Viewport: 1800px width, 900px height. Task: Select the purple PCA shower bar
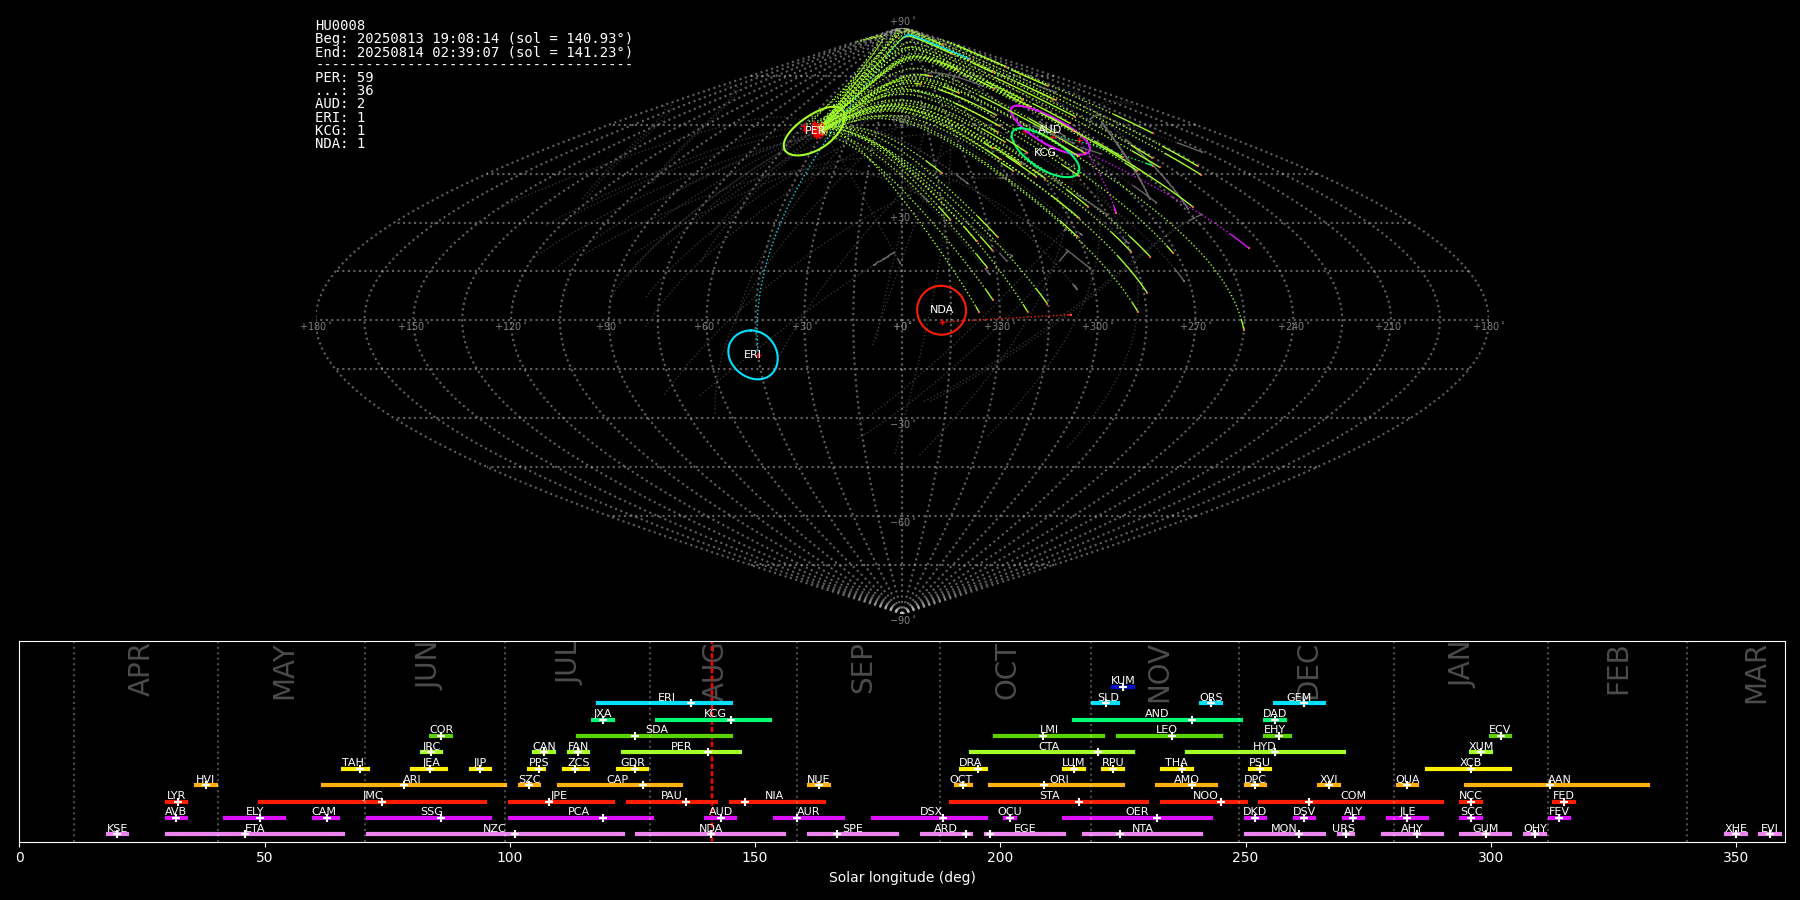580,818
